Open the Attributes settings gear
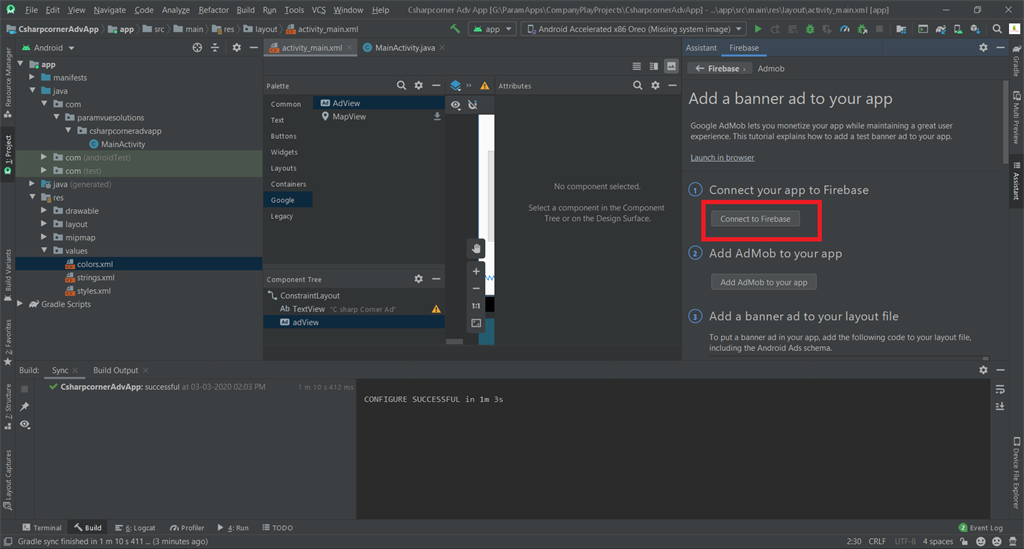The height and width of the screenshot is (549, 1024). tap(655, 86)
